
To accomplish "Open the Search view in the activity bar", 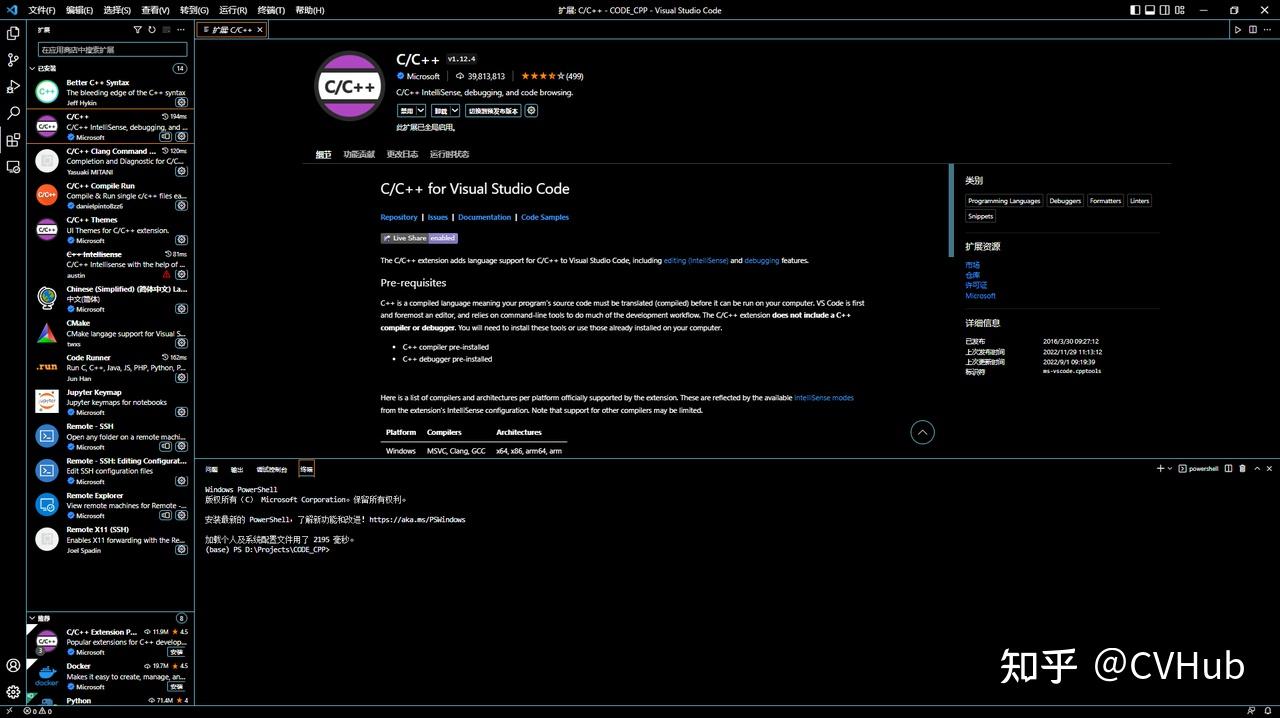I will pos(13,113).
